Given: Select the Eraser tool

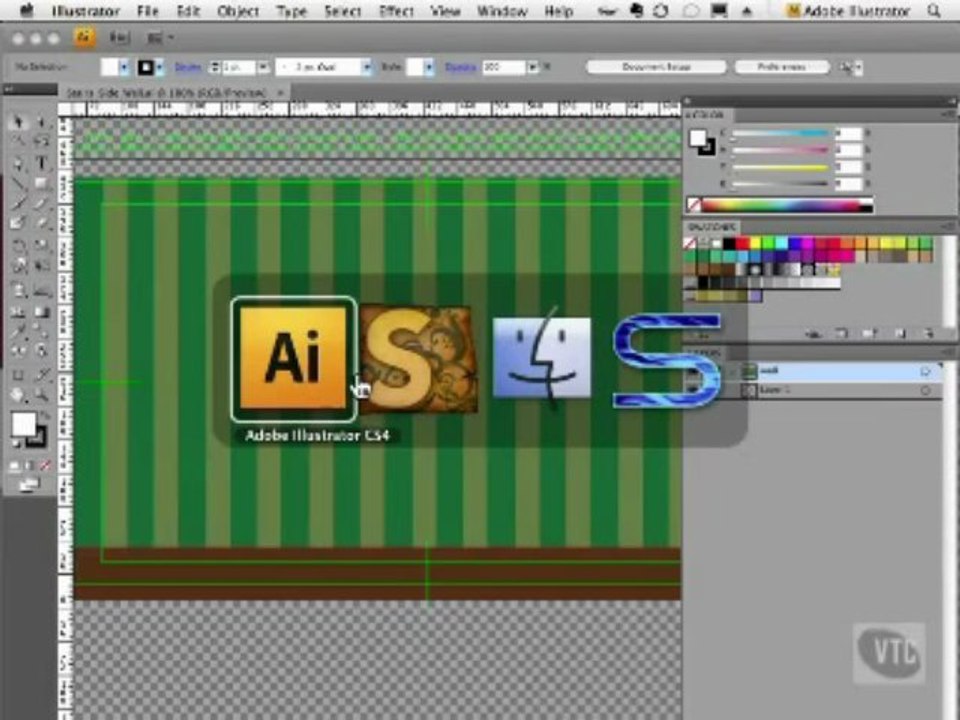Looking at the screenshot, I should point(41,223).
